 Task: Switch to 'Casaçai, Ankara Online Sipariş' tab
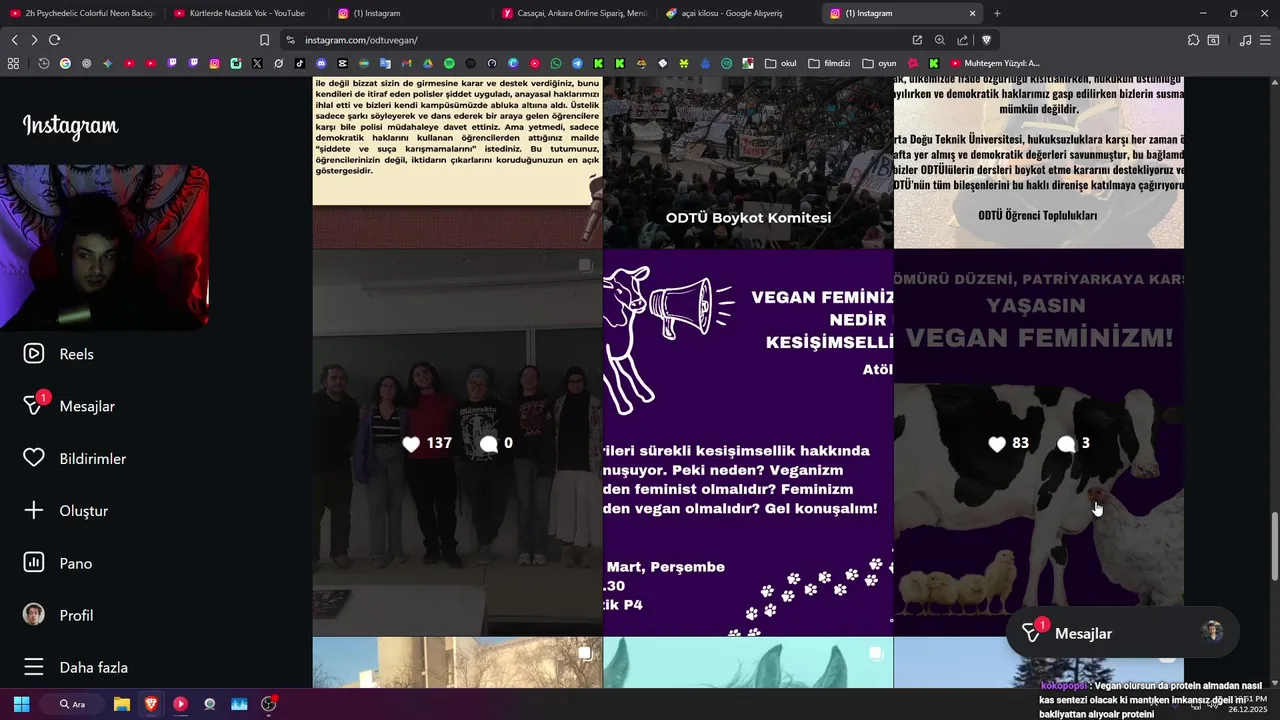click(x=575, y=13)
